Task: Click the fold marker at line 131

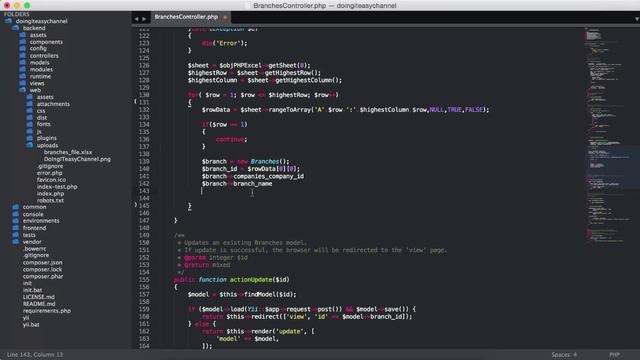Action: point(136,101)
